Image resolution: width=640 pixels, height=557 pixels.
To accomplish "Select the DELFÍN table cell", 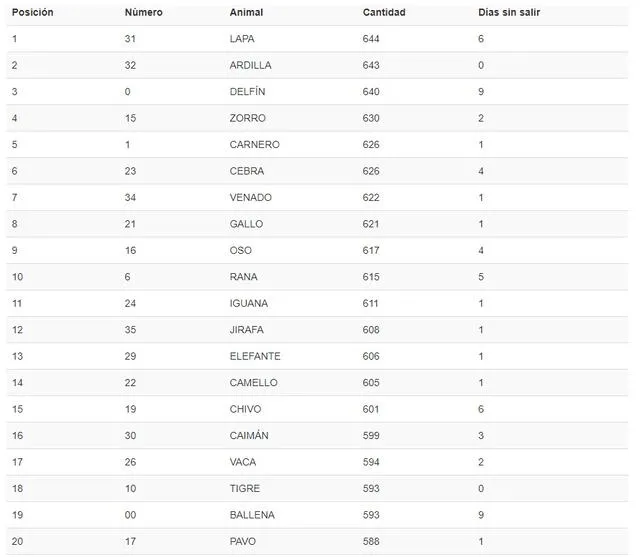I will (x=247, y=91).
